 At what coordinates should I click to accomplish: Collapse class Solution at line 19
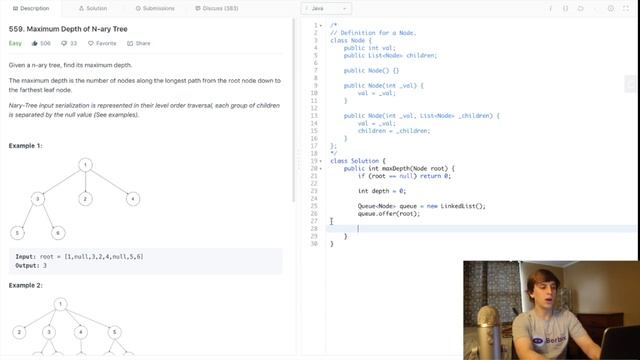point(321,161)
